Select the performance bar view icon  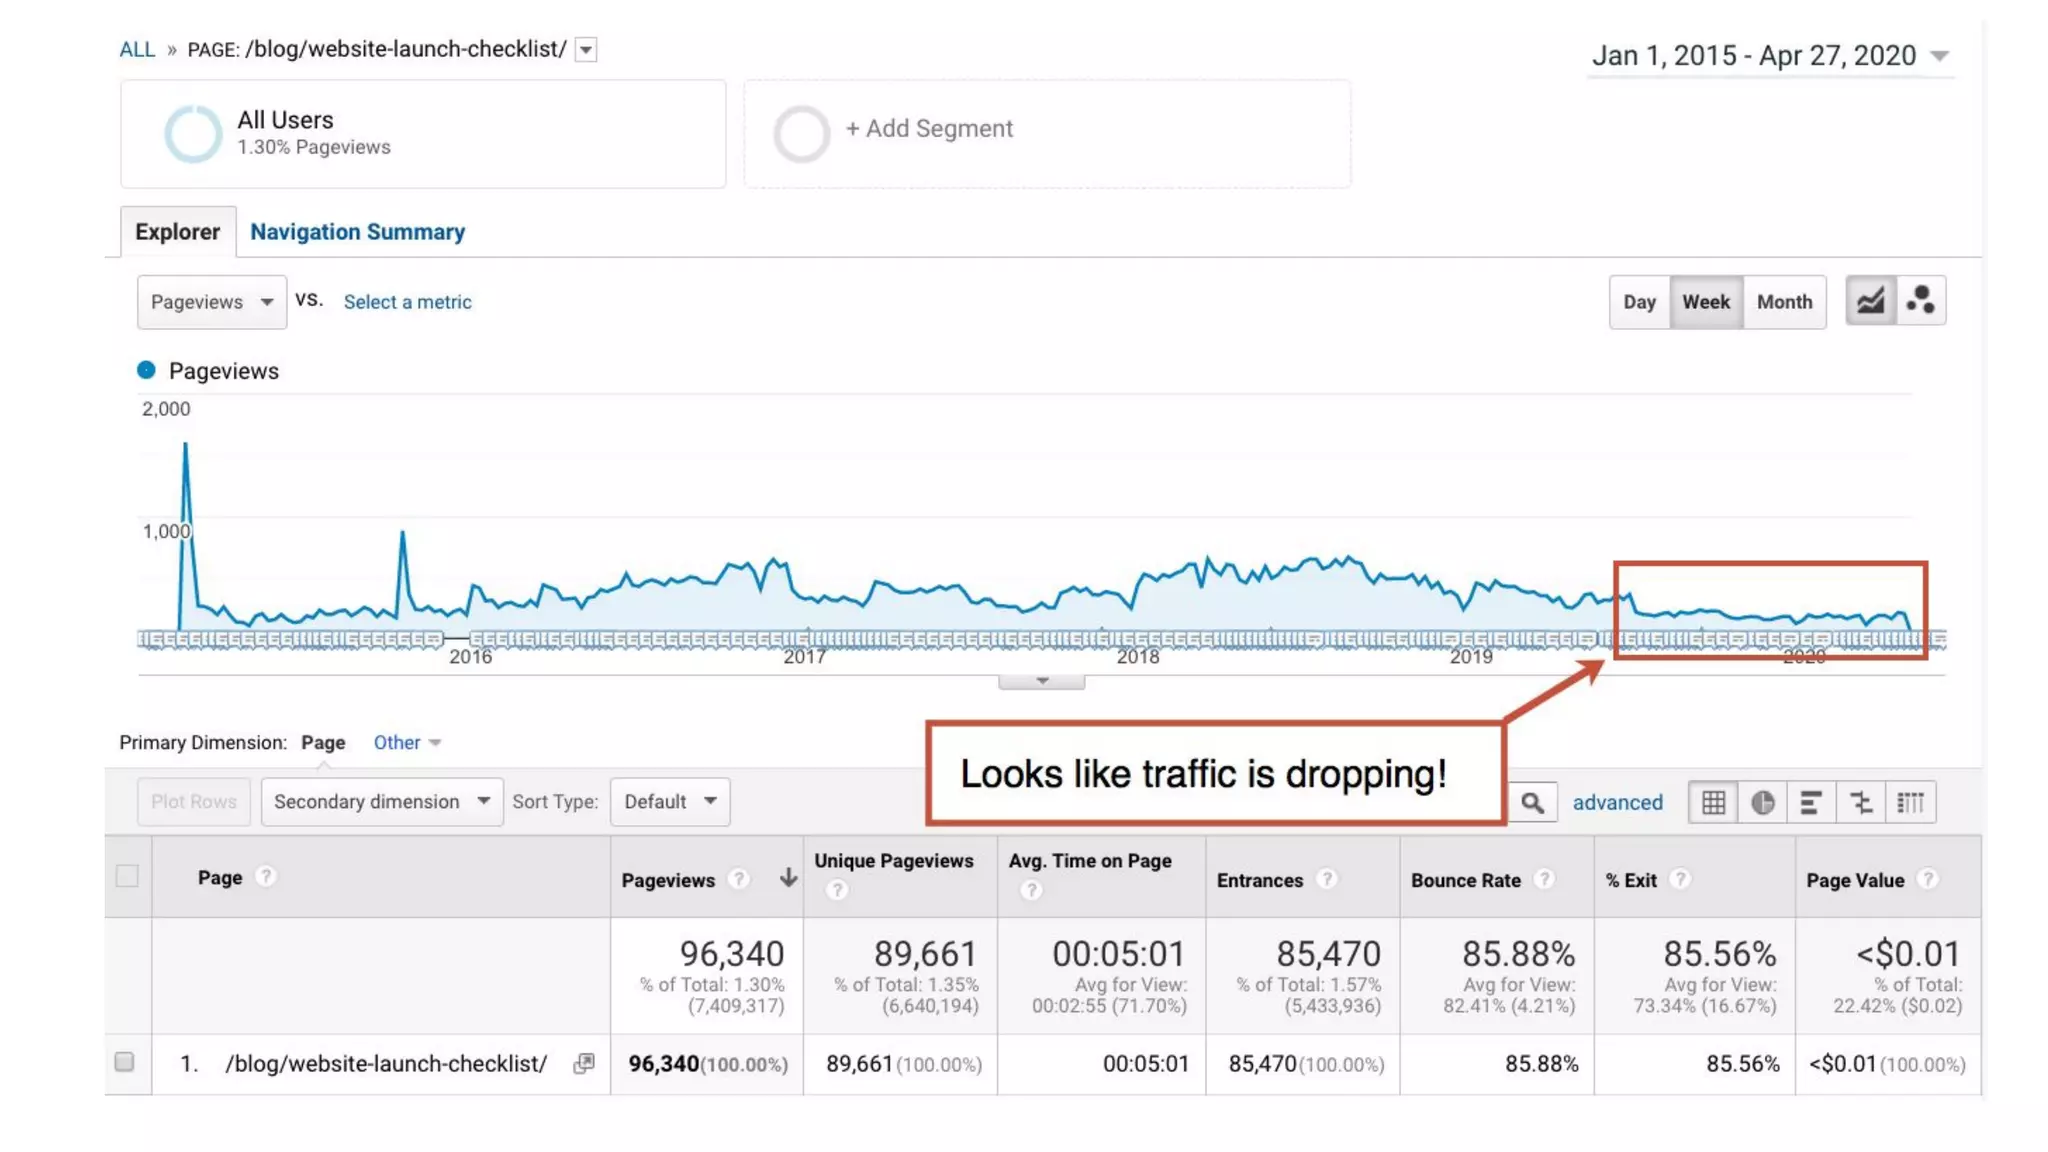1811,803
